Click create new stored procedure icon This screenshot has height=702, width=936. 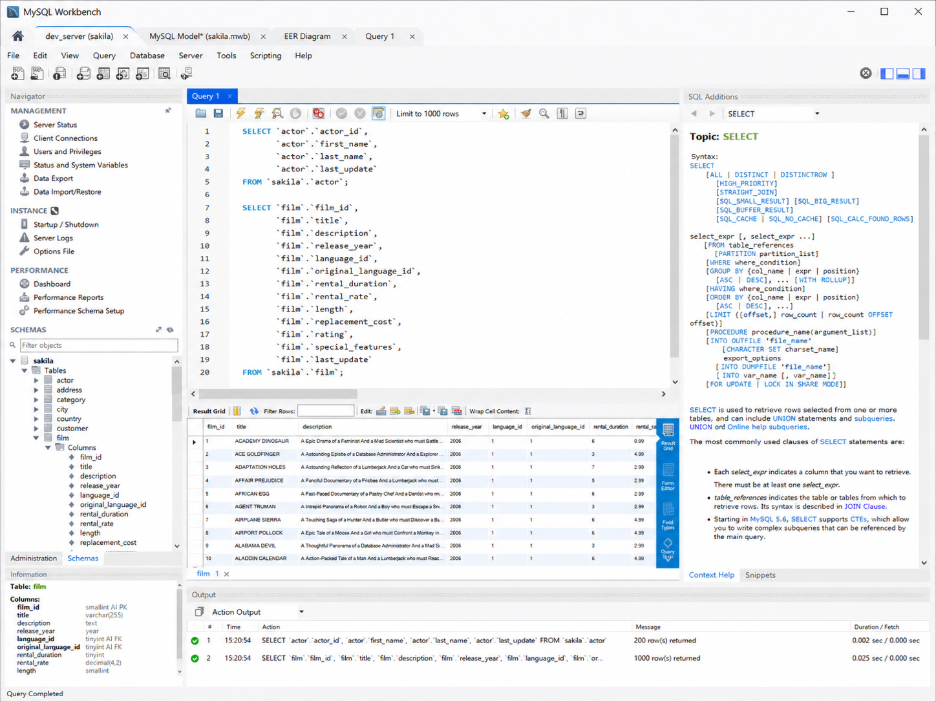tap(143, 73)
